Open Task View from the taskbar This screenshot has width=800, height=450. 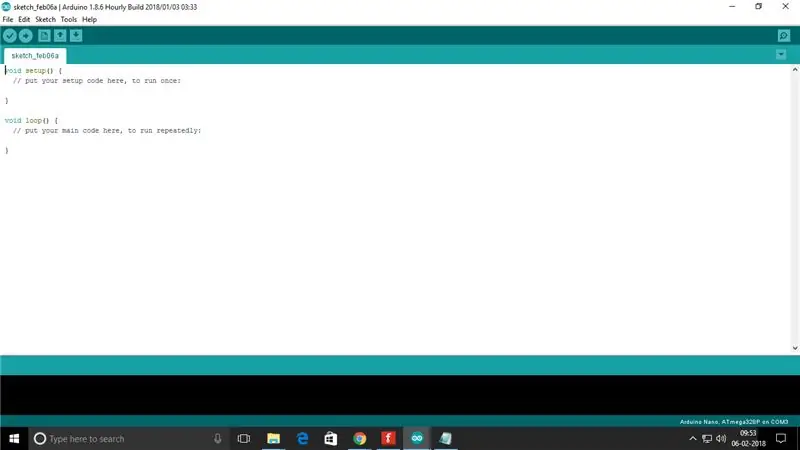pyautogui.click(x=244, y=438)
